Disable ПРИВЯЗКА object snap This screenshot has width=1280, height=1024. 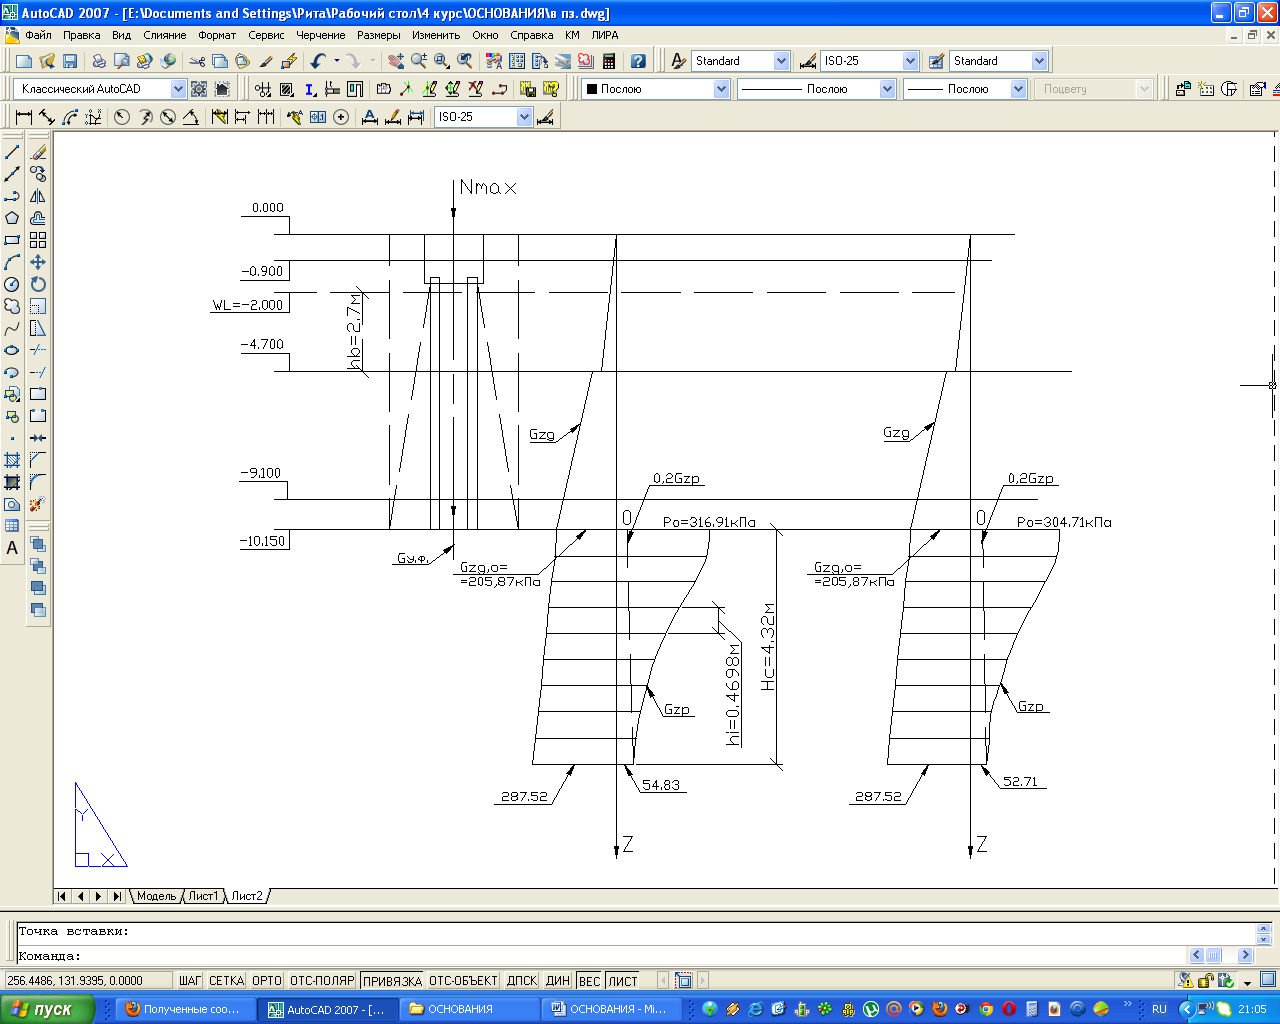point(392,981)
